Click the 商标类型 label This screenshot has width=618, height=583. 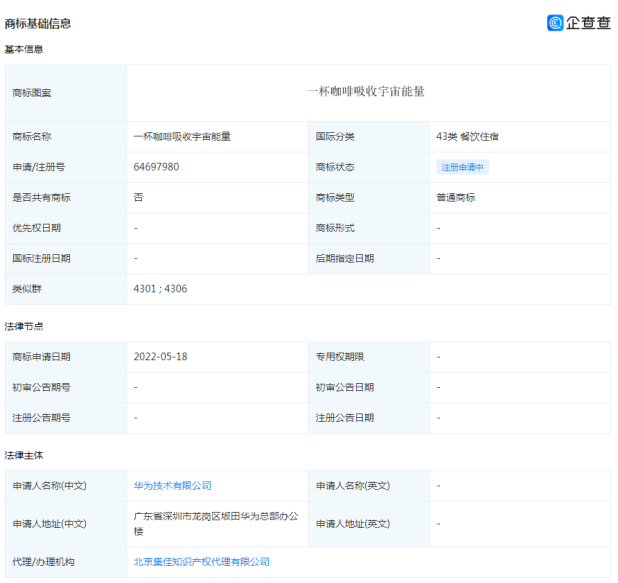tap(335, 197)
